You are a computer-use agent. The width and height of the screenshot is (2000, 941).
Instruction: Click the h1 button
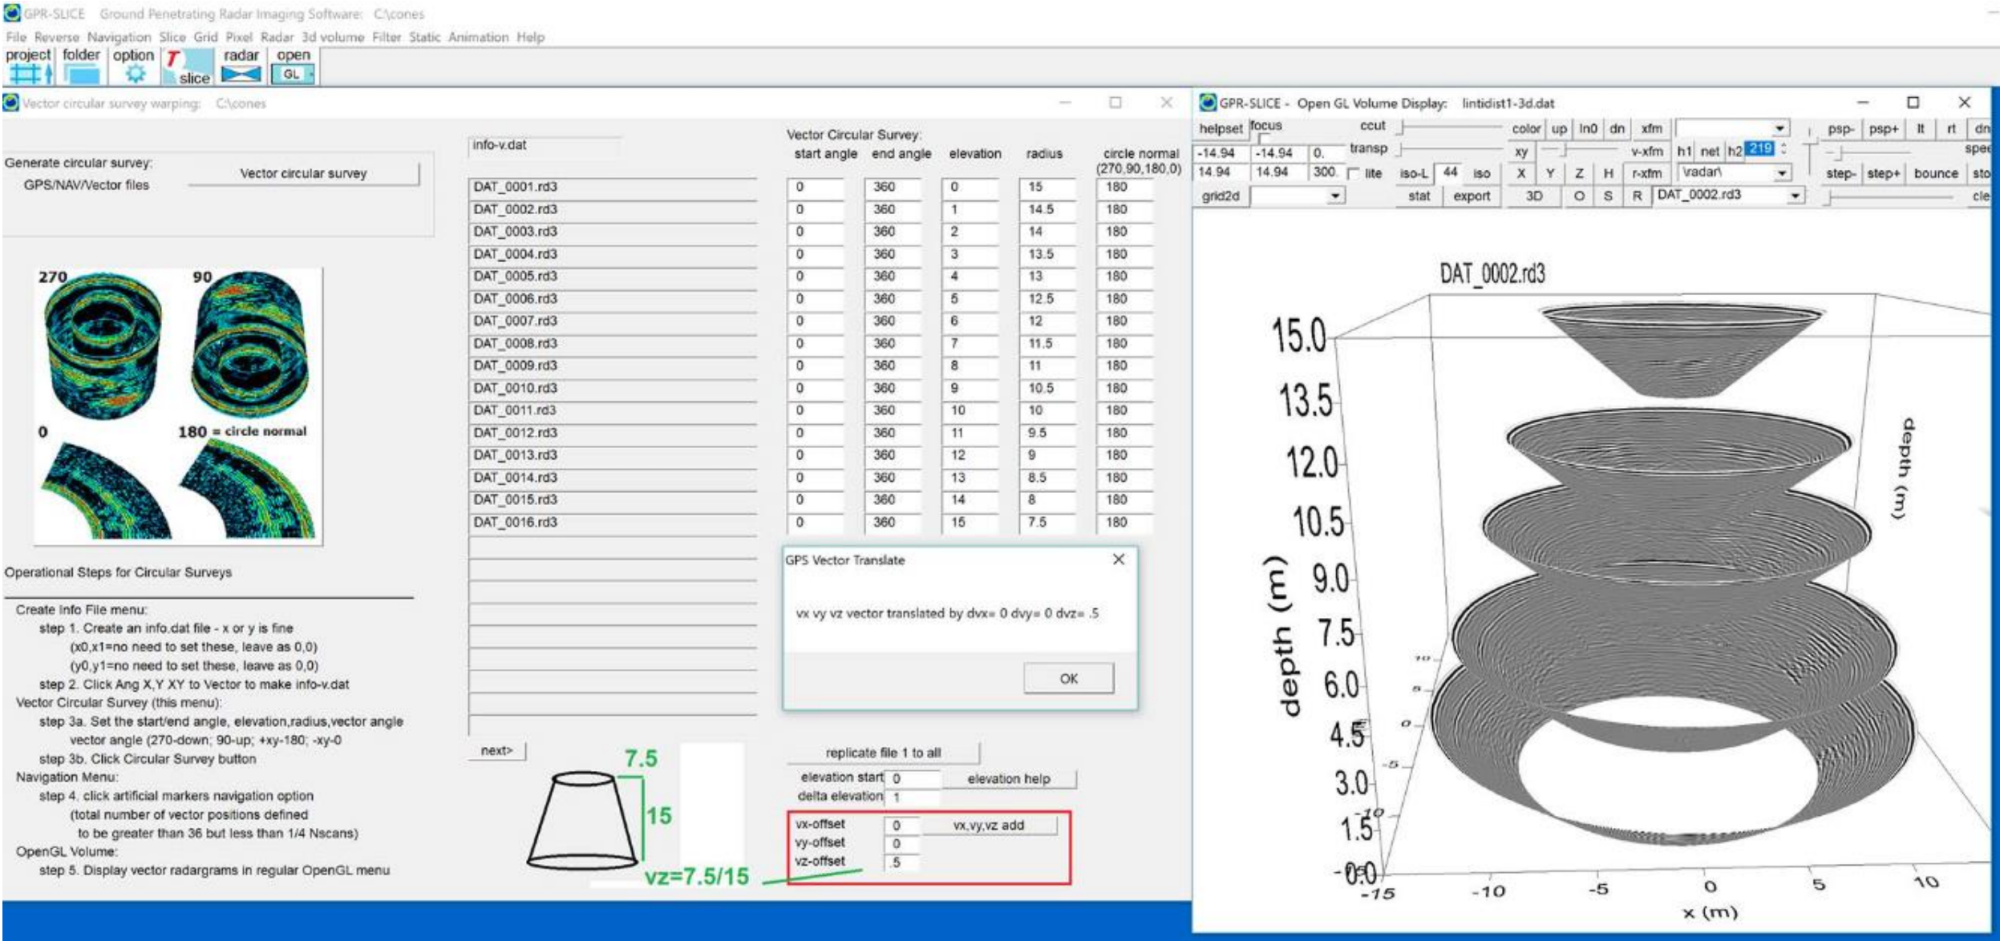coord(1684,151)
